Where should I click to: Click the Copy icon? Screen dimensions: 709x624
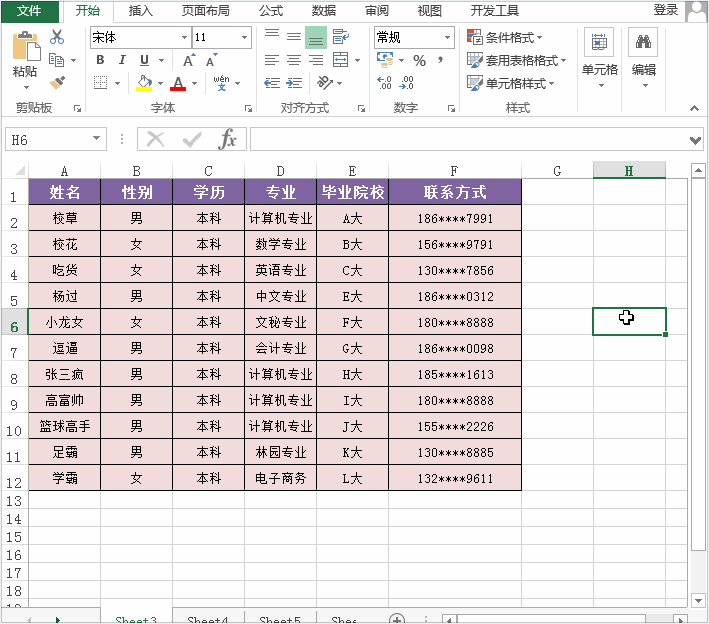pyautogui.click(x=57, y=60)
